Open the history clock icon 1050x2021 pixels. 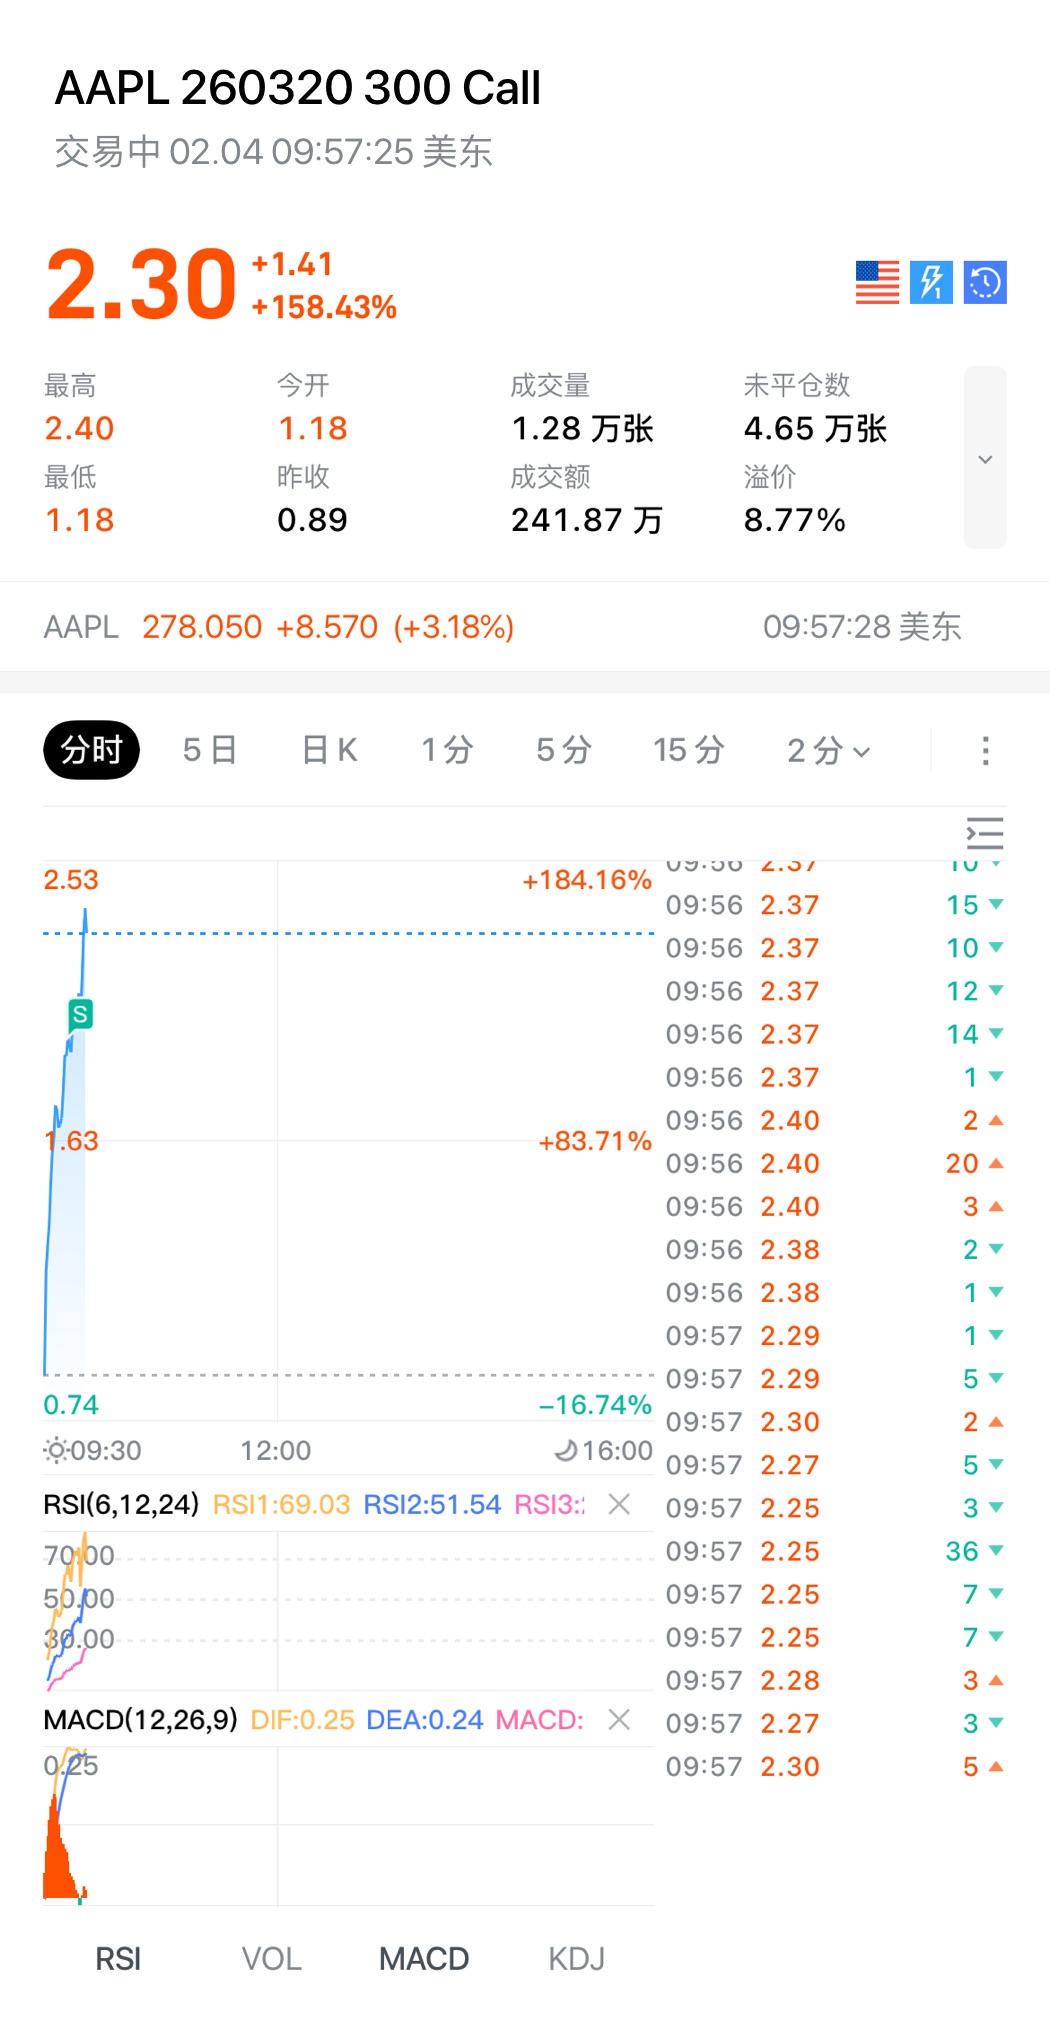tap(985, 282)
